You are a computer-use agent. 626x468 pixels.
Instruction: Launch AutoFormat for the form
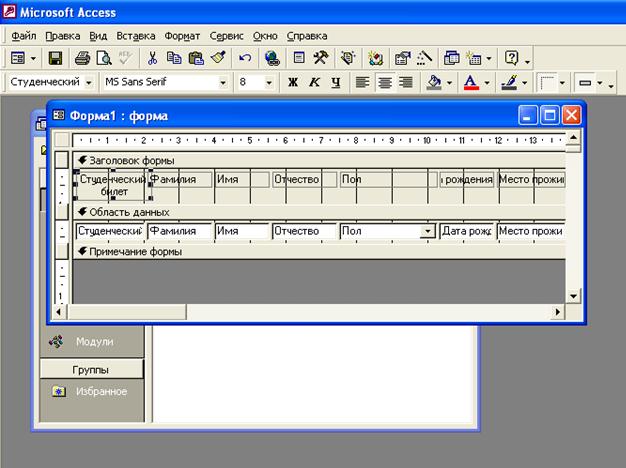click(x=348, y=58)
